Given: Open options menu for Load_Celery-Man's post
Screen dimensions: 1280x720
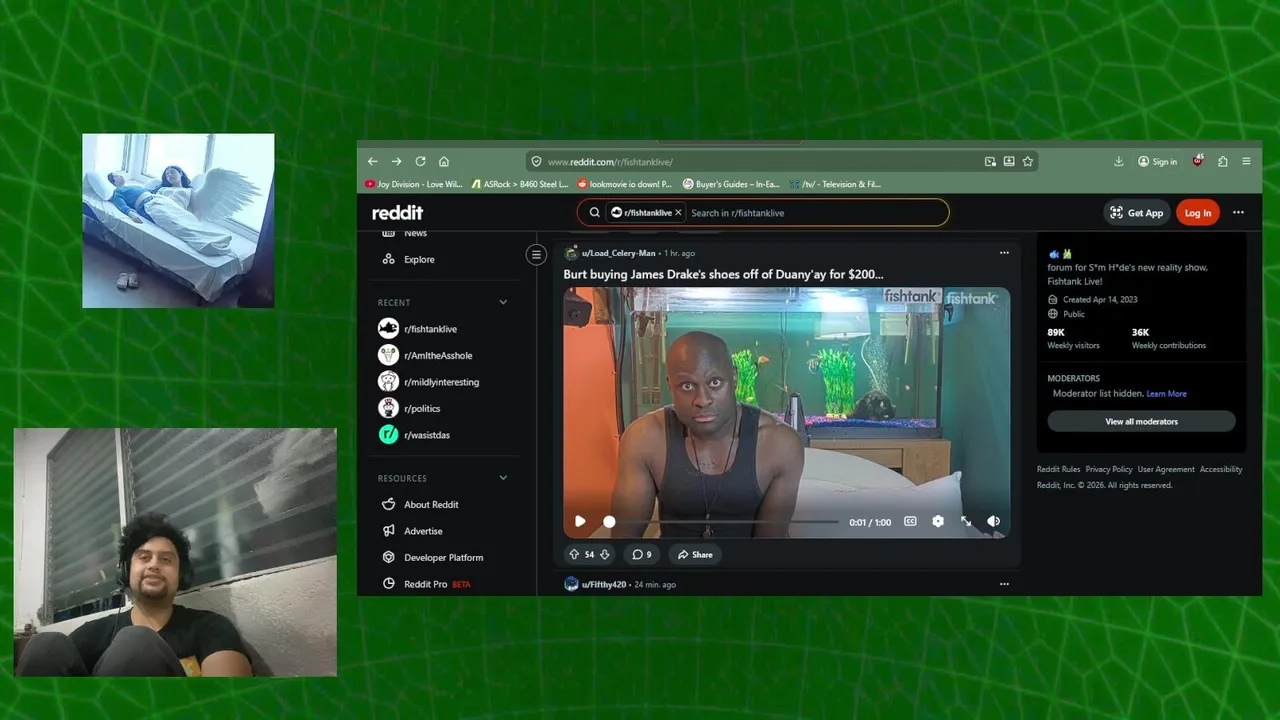Looking at the screenshot, I should 1004,253.
